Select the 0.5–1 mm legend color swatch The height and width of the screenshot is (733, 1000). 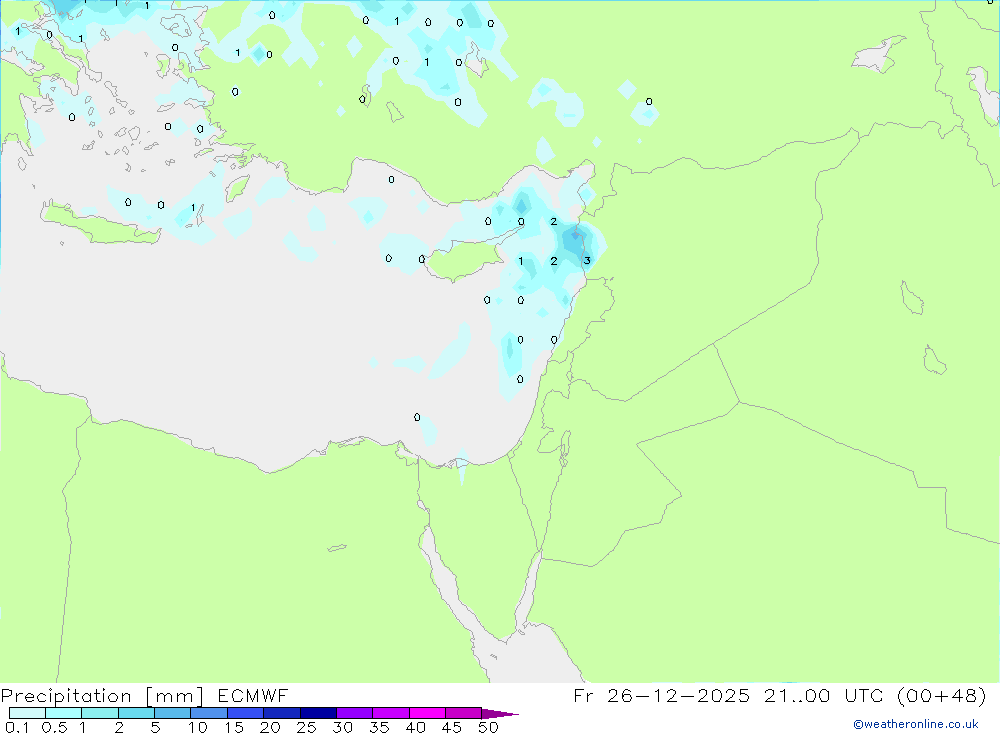(x=64, y=713)
